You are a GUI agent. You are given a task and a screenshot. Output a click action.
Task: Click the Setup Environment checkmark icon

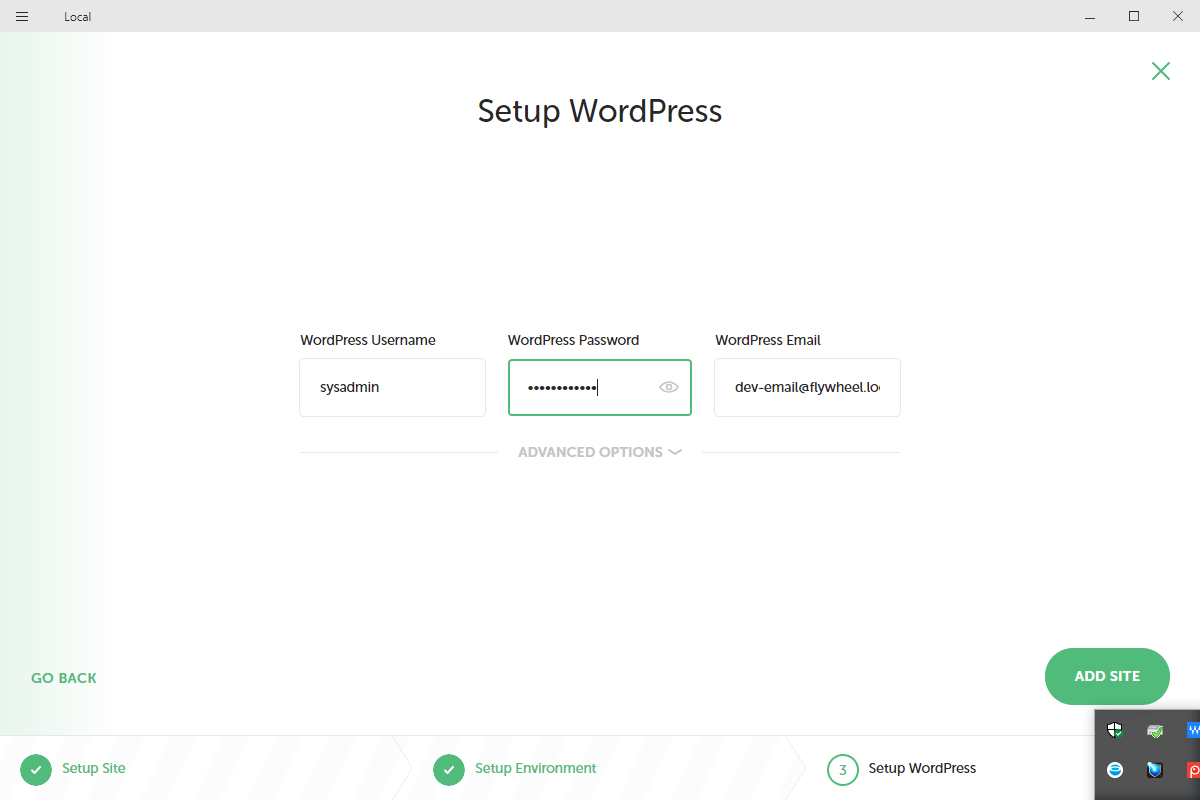click(x=449, y=769)
